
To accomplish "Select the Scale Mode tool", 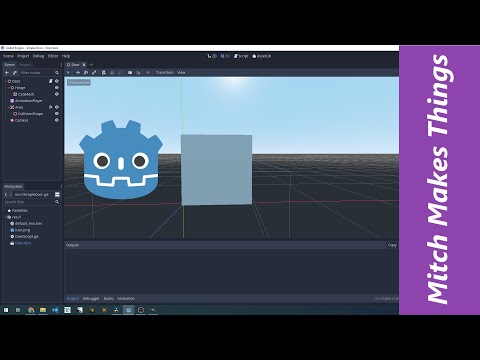I will point(94,73).
